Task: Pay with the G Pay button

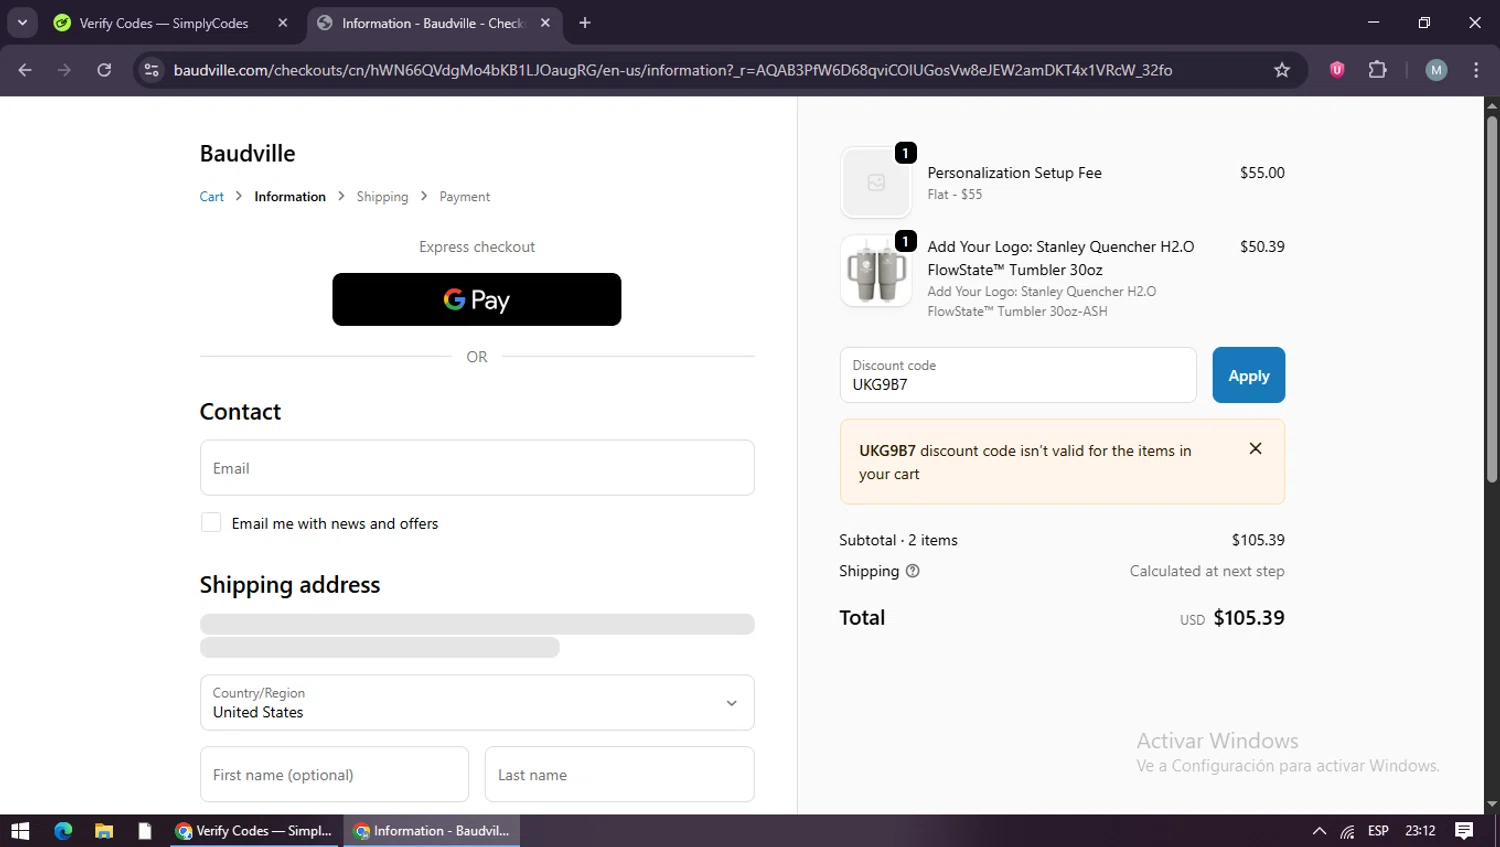Action: click(477, 299)
